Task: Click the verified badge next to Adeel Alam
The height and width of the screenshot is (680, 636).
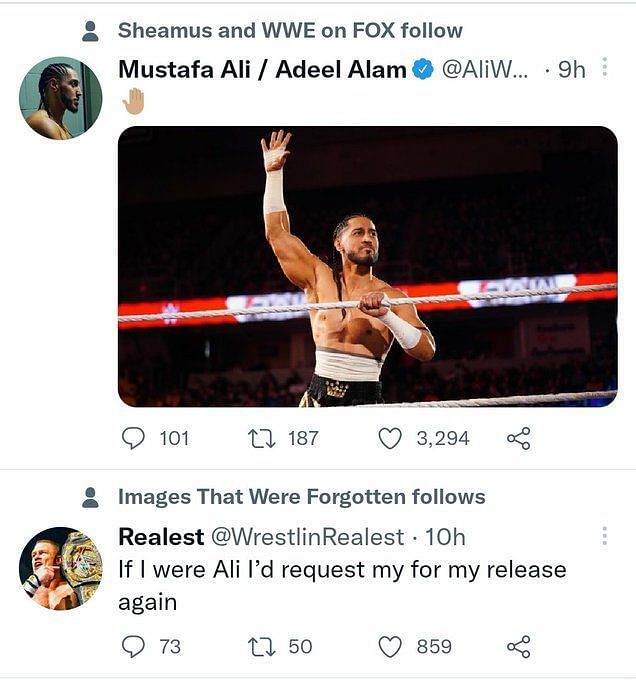Action: pyautogui.click(x=423, y=69)
